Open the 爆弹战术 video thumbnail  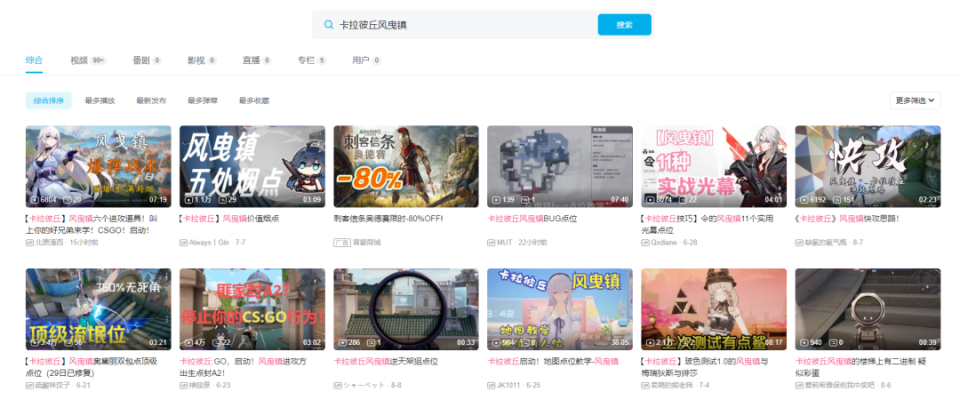(99, 167)
